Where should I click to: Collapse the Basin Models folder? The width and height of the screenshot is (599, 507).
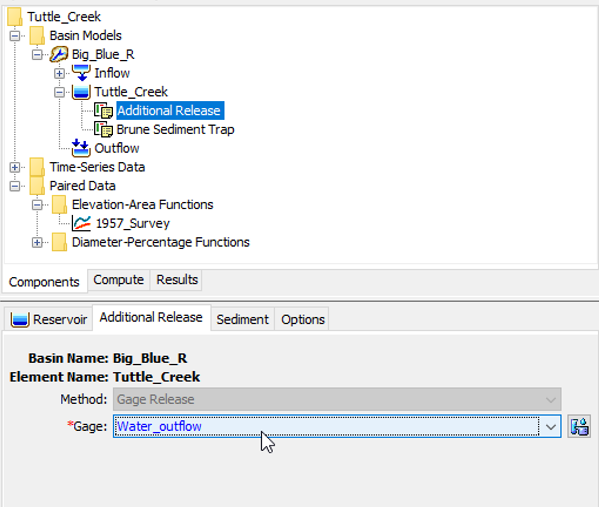(15, 36)
